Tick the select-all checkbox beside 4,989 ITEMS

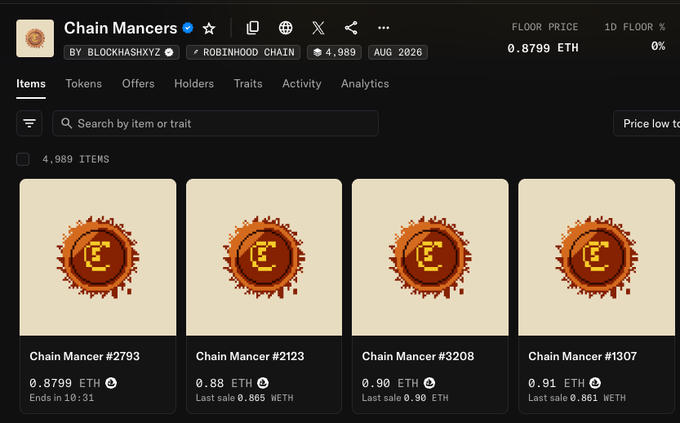(23, 159)
